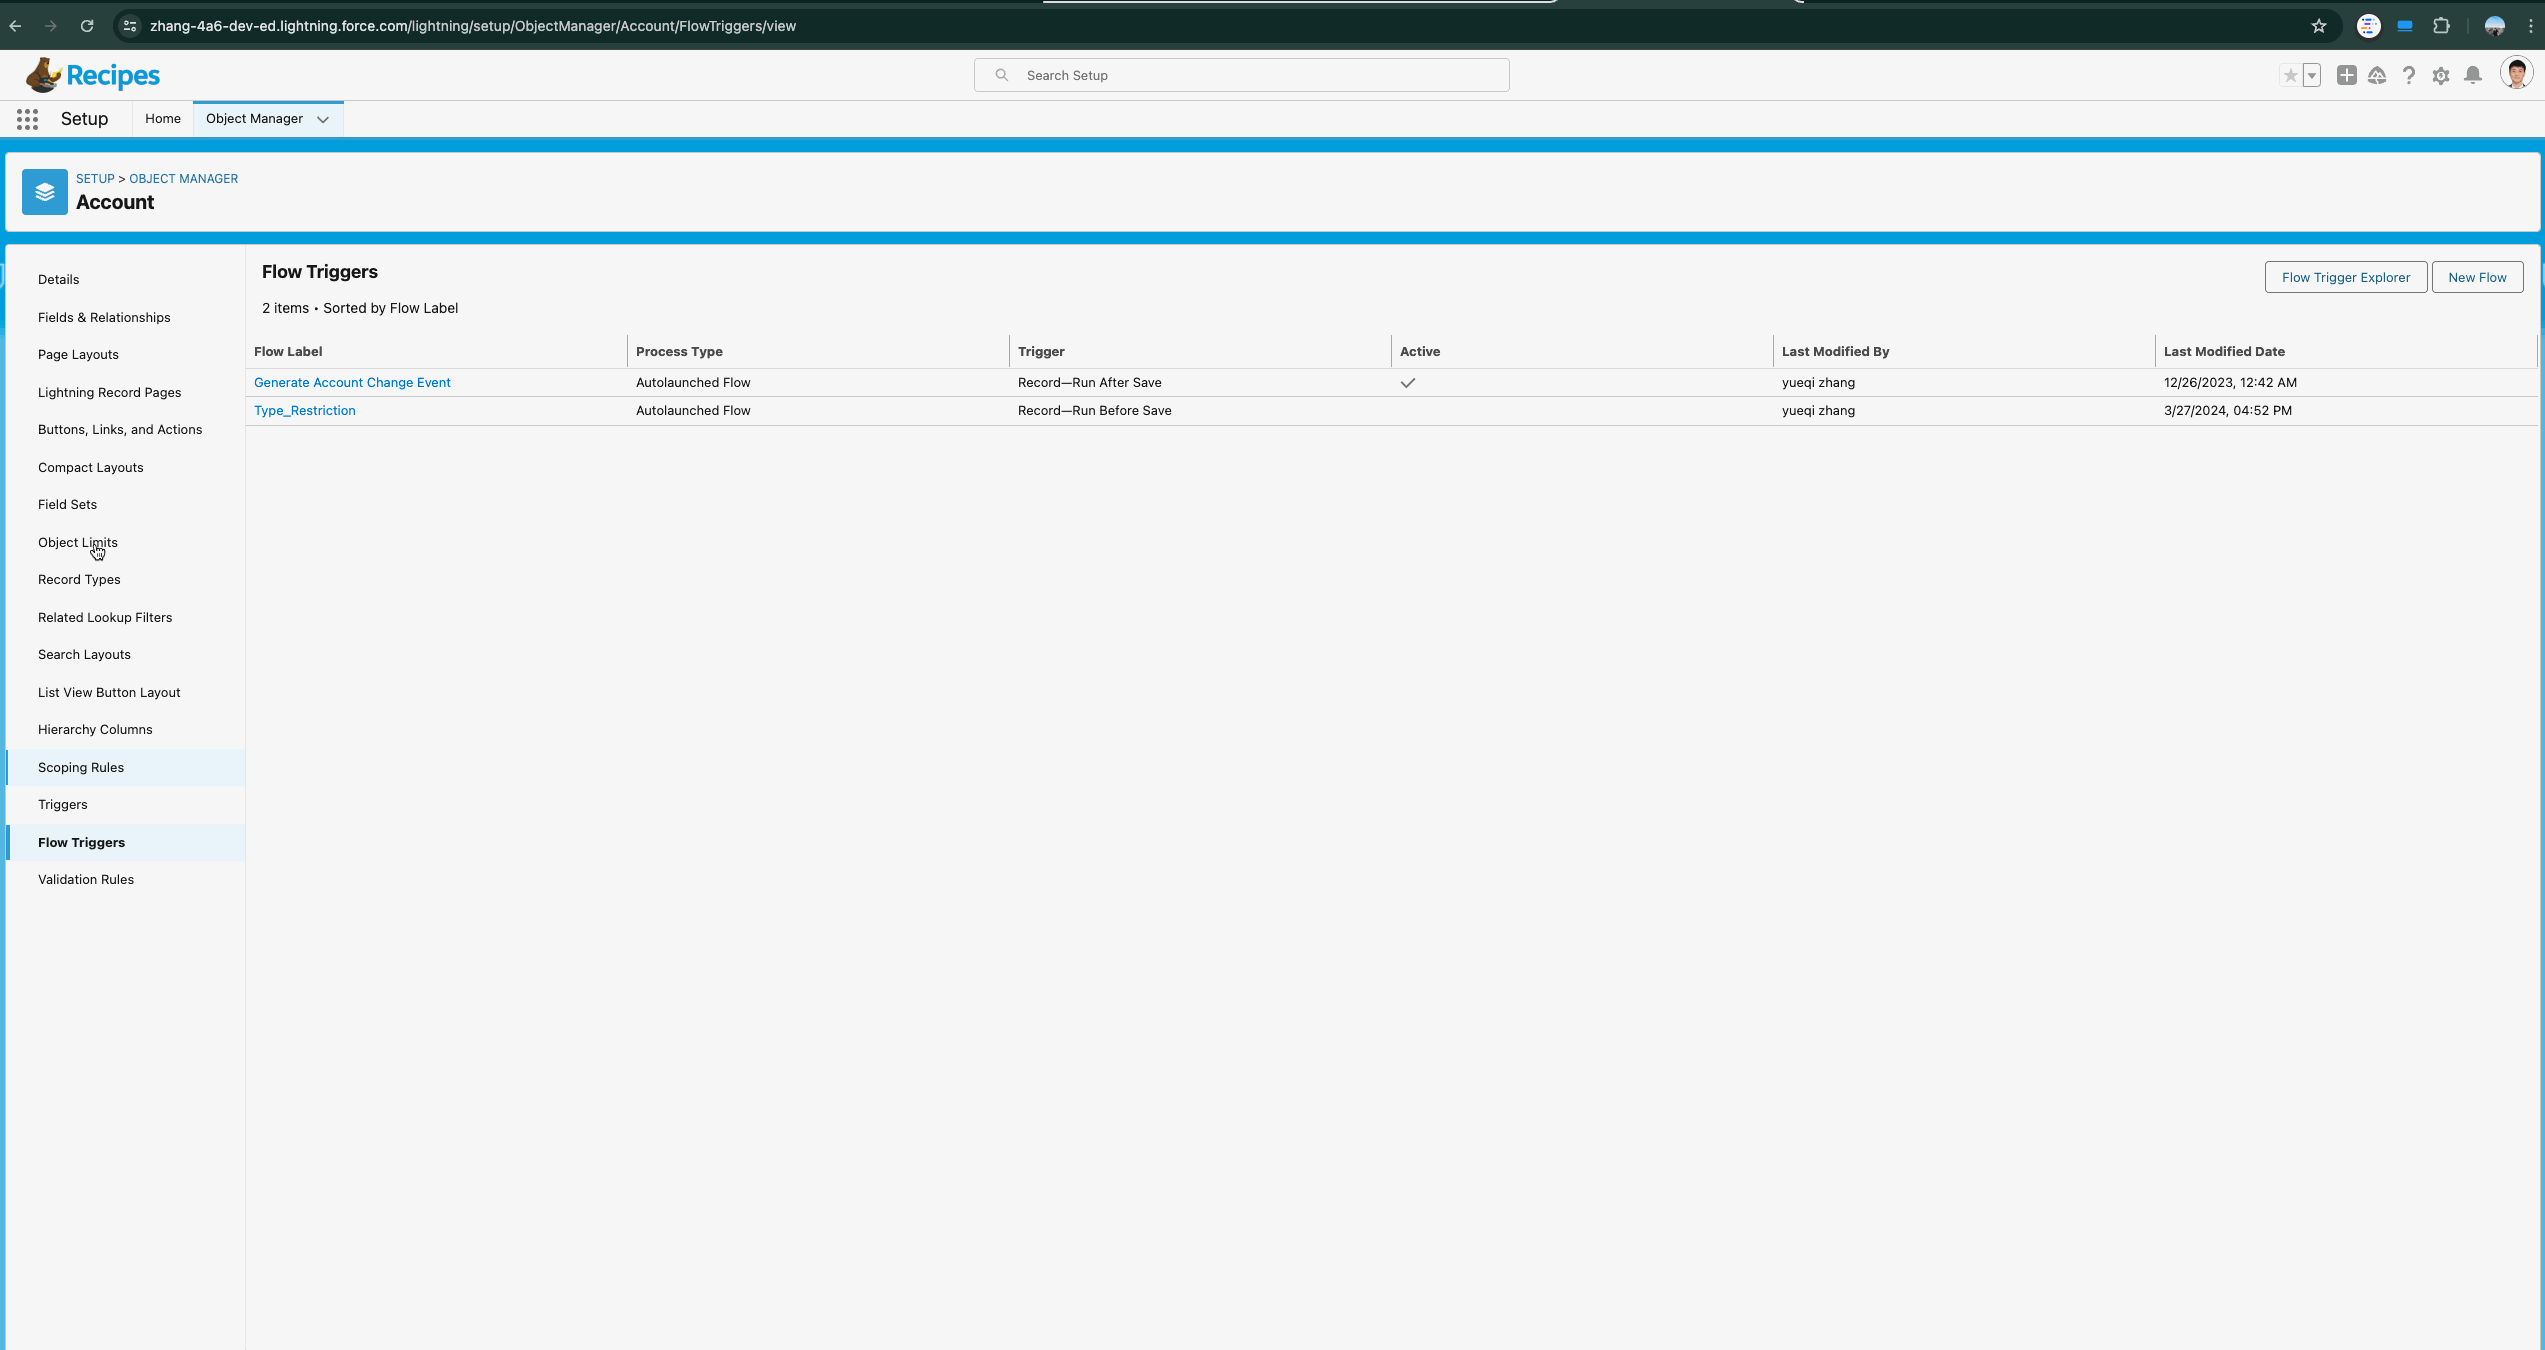Click the Flow Trigger Explorer button
The height and width of the screenshot is (1350, 2545).
pos(2345,277)
